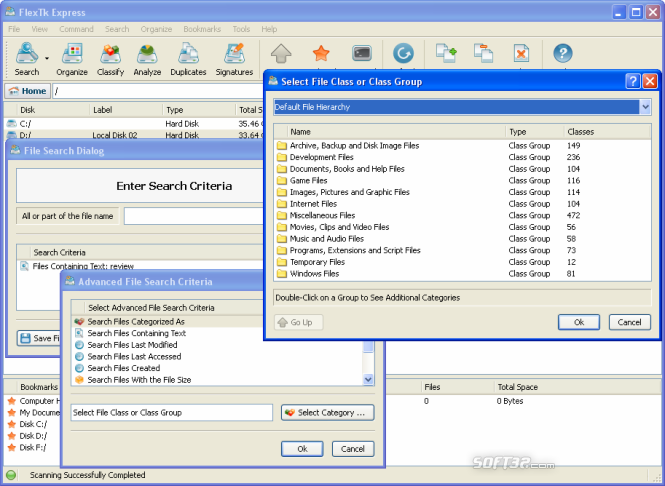Click Cancel in Advanced File Search Criteria
665x486 pixels.
pyautogui.click(x=353, y=449)
